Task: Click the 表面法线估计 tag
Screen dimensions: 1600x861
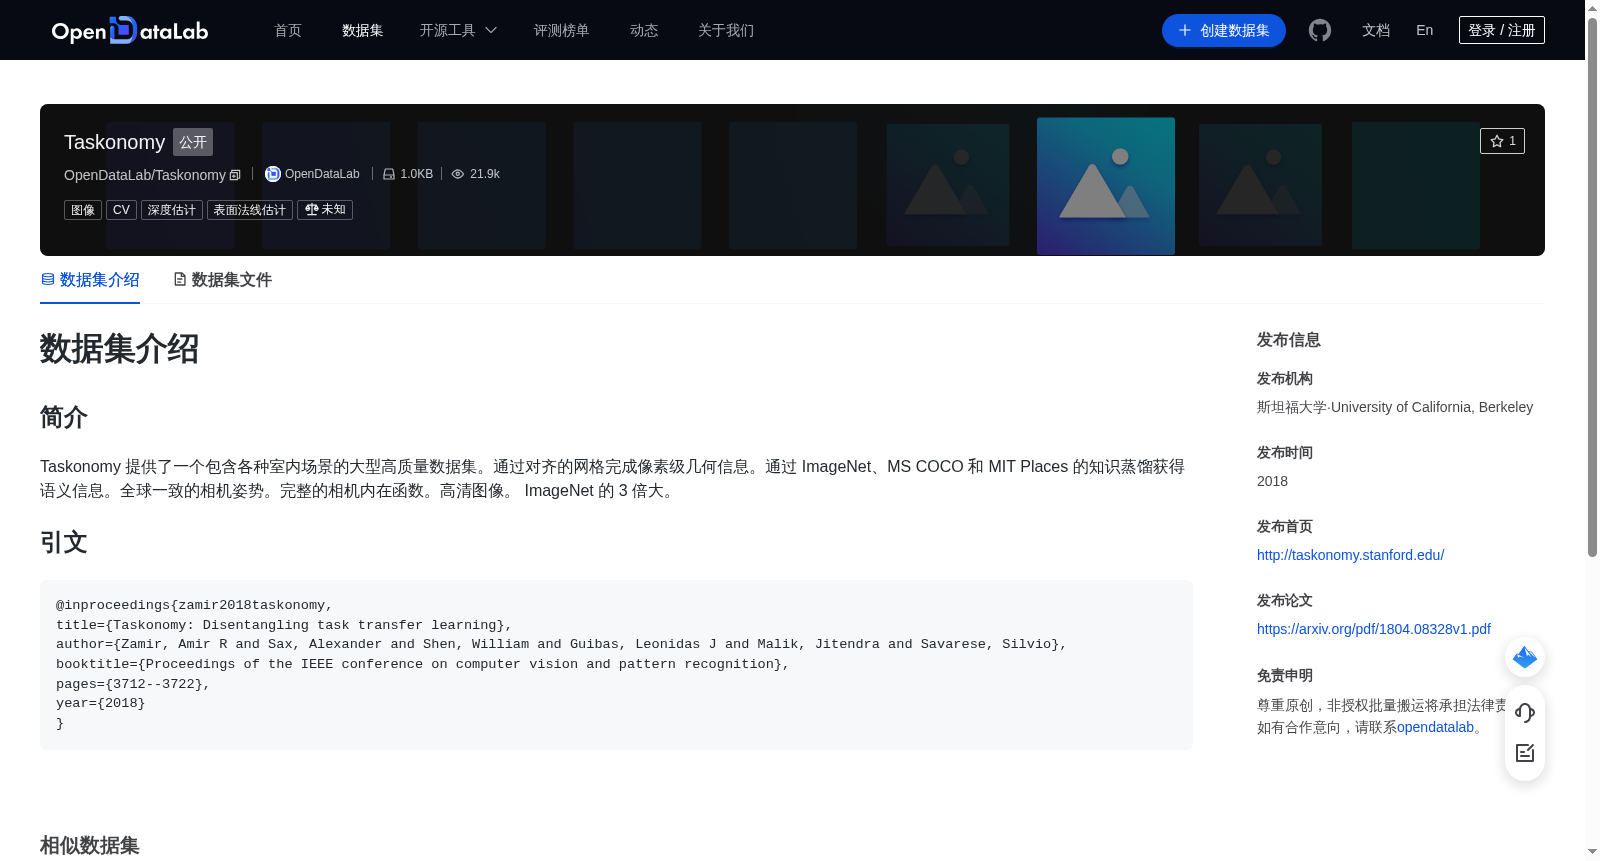Action: point(250,210)
